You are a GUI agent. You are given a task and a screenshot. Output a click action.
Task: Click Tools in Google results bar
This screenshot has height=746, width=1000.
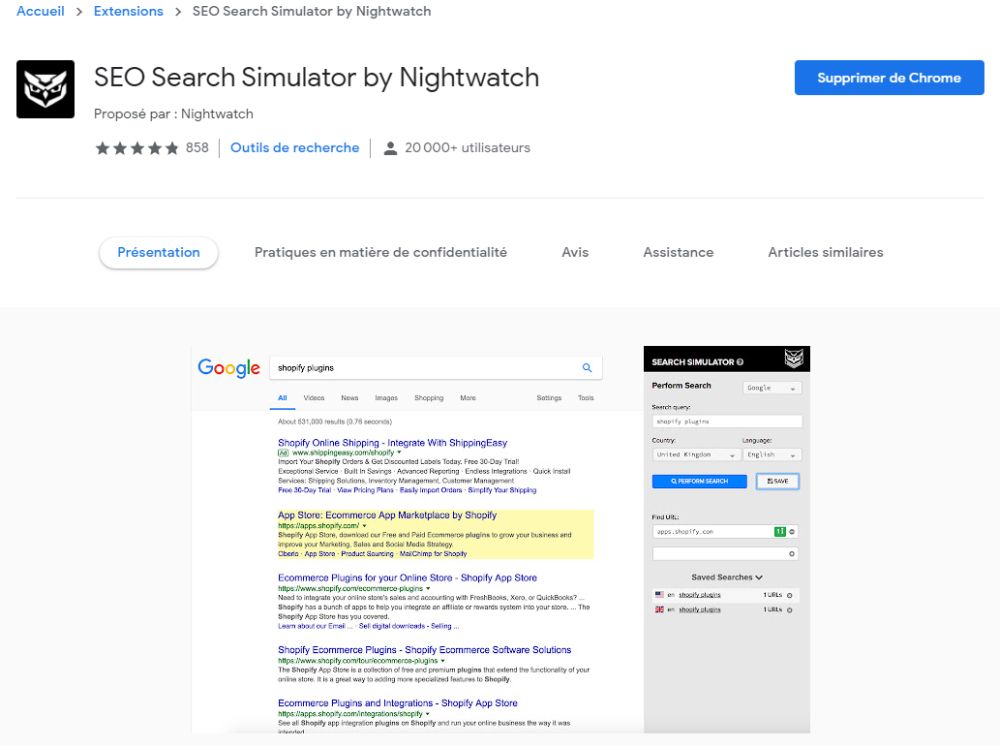pos(585,398)
